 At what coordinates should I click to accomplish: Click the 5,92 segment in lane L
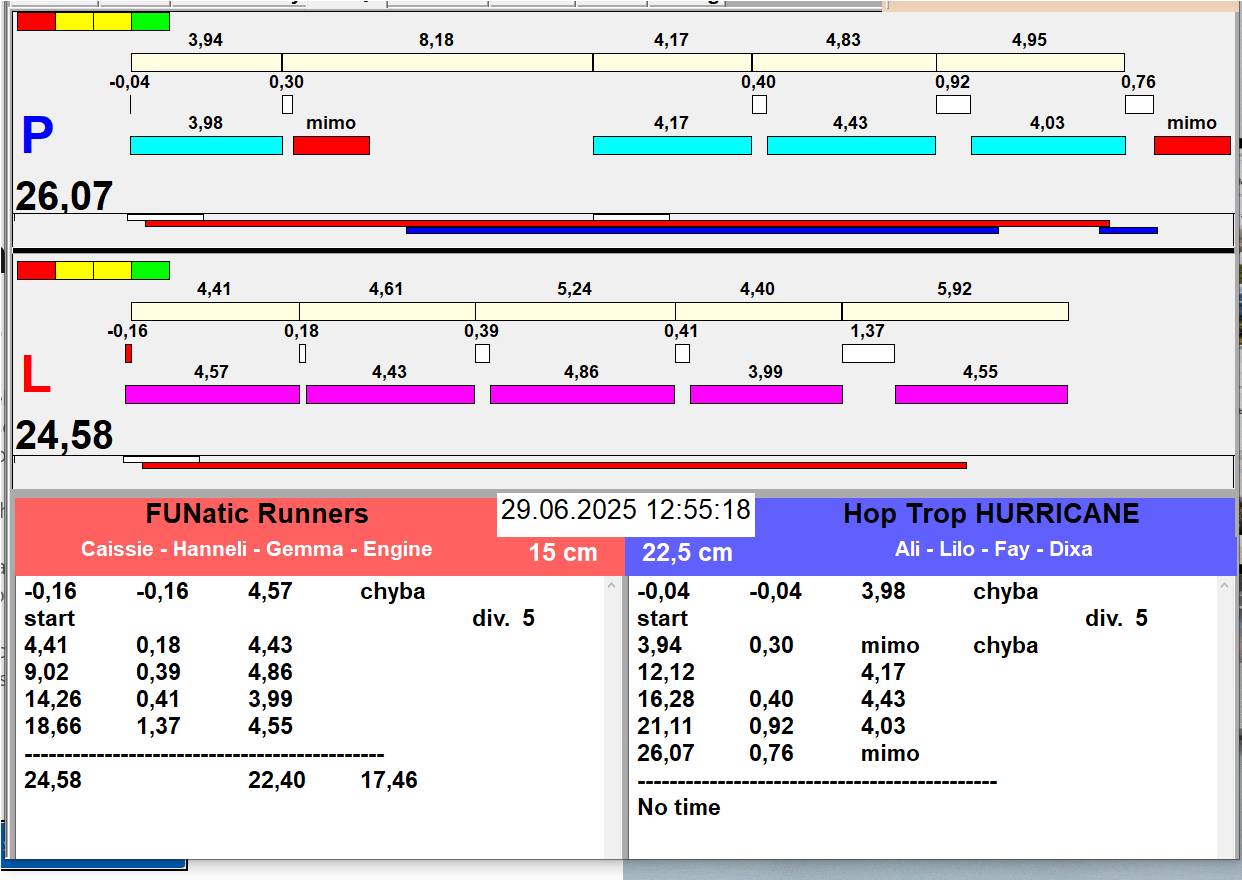pyautogui.click(x=955, y=311)
